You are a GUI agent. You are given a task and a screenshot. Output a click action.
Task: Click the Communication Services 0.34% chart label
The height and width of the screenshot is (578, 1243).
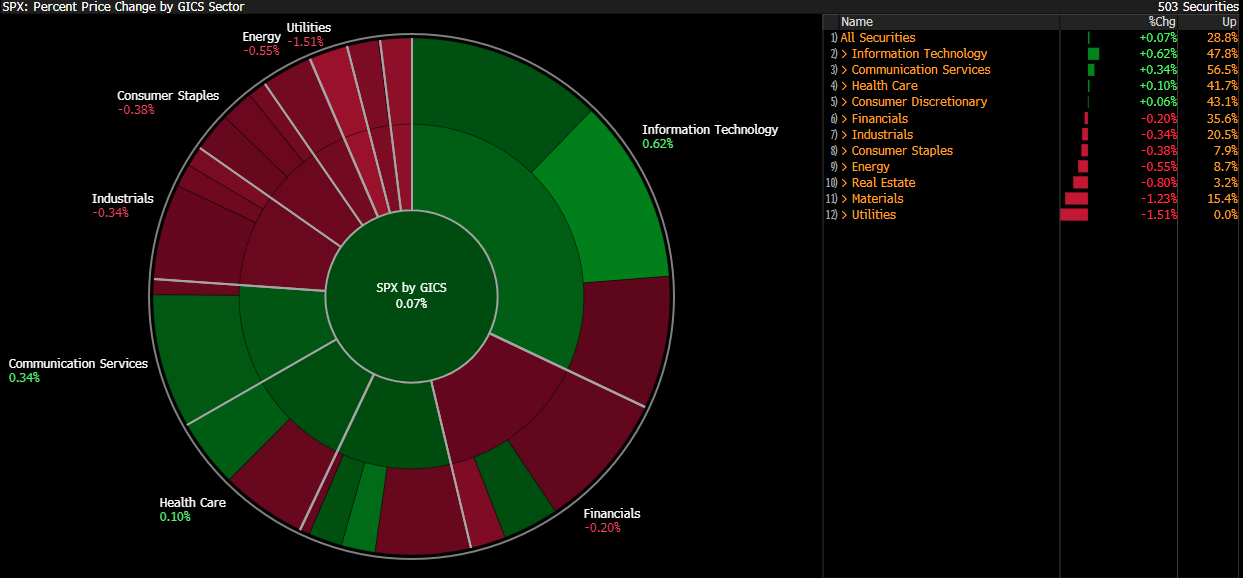tap(78, 370)
